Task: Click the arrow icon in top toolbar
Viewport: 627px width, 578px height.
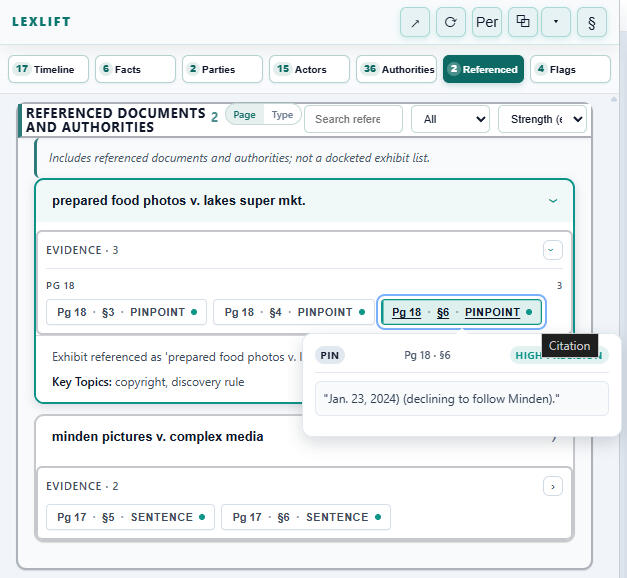Action: pyautogui.click(x=415, y=22)
